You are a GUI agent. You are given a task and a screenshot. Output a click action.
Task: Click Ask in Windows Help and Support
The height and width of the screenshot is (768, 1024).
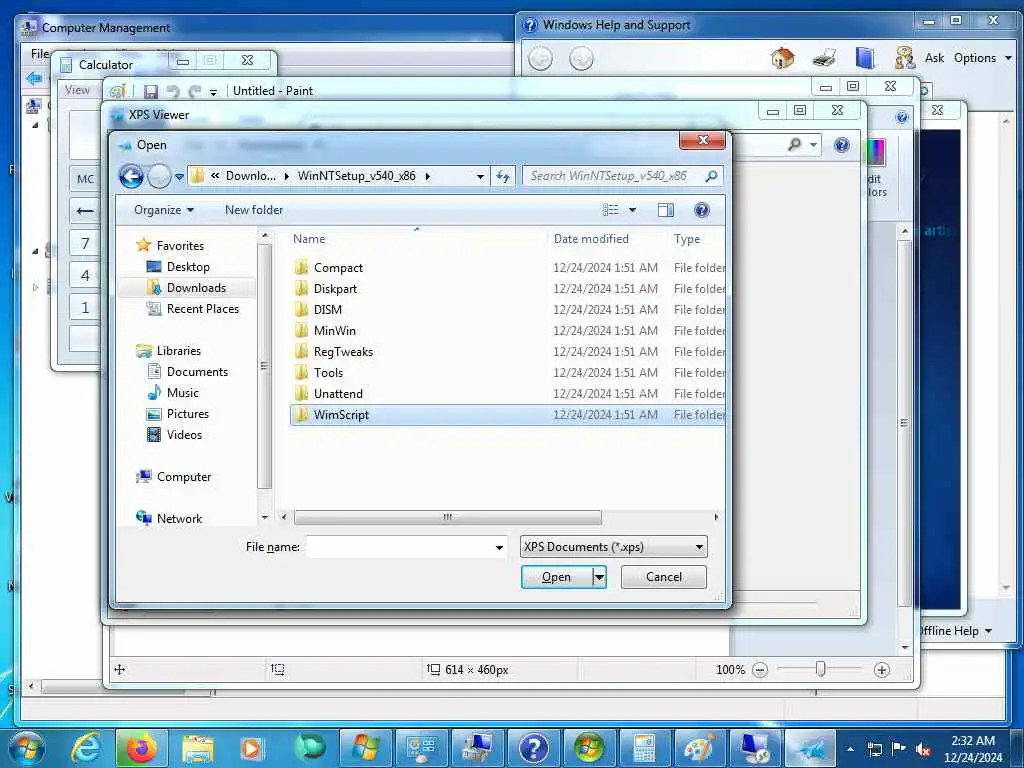934,58
